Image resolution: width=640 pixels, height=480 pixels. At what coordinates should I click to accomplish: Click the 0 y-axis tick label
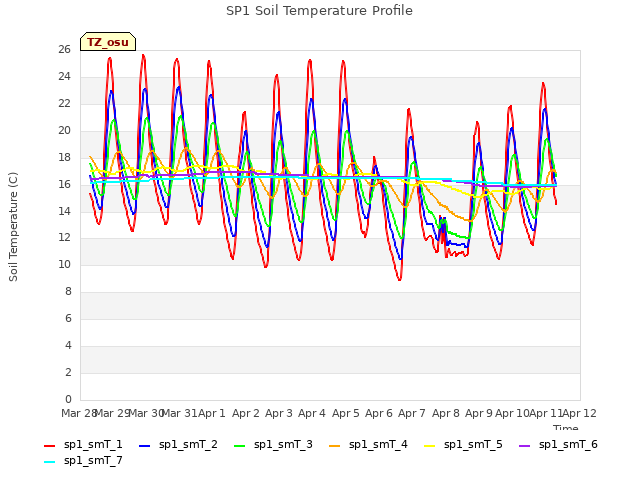tap(68, 399)
